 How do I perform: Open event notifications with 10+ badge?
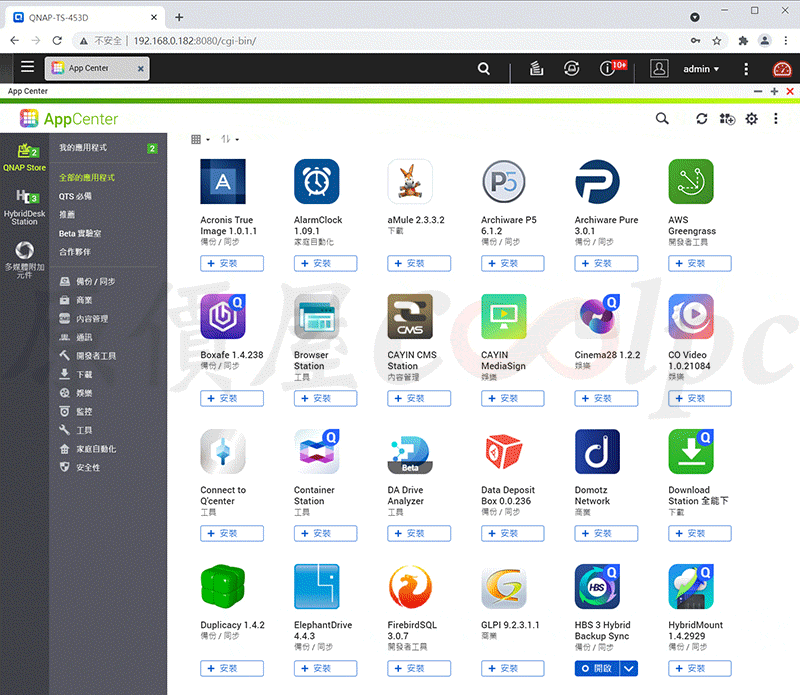[612, 67]
